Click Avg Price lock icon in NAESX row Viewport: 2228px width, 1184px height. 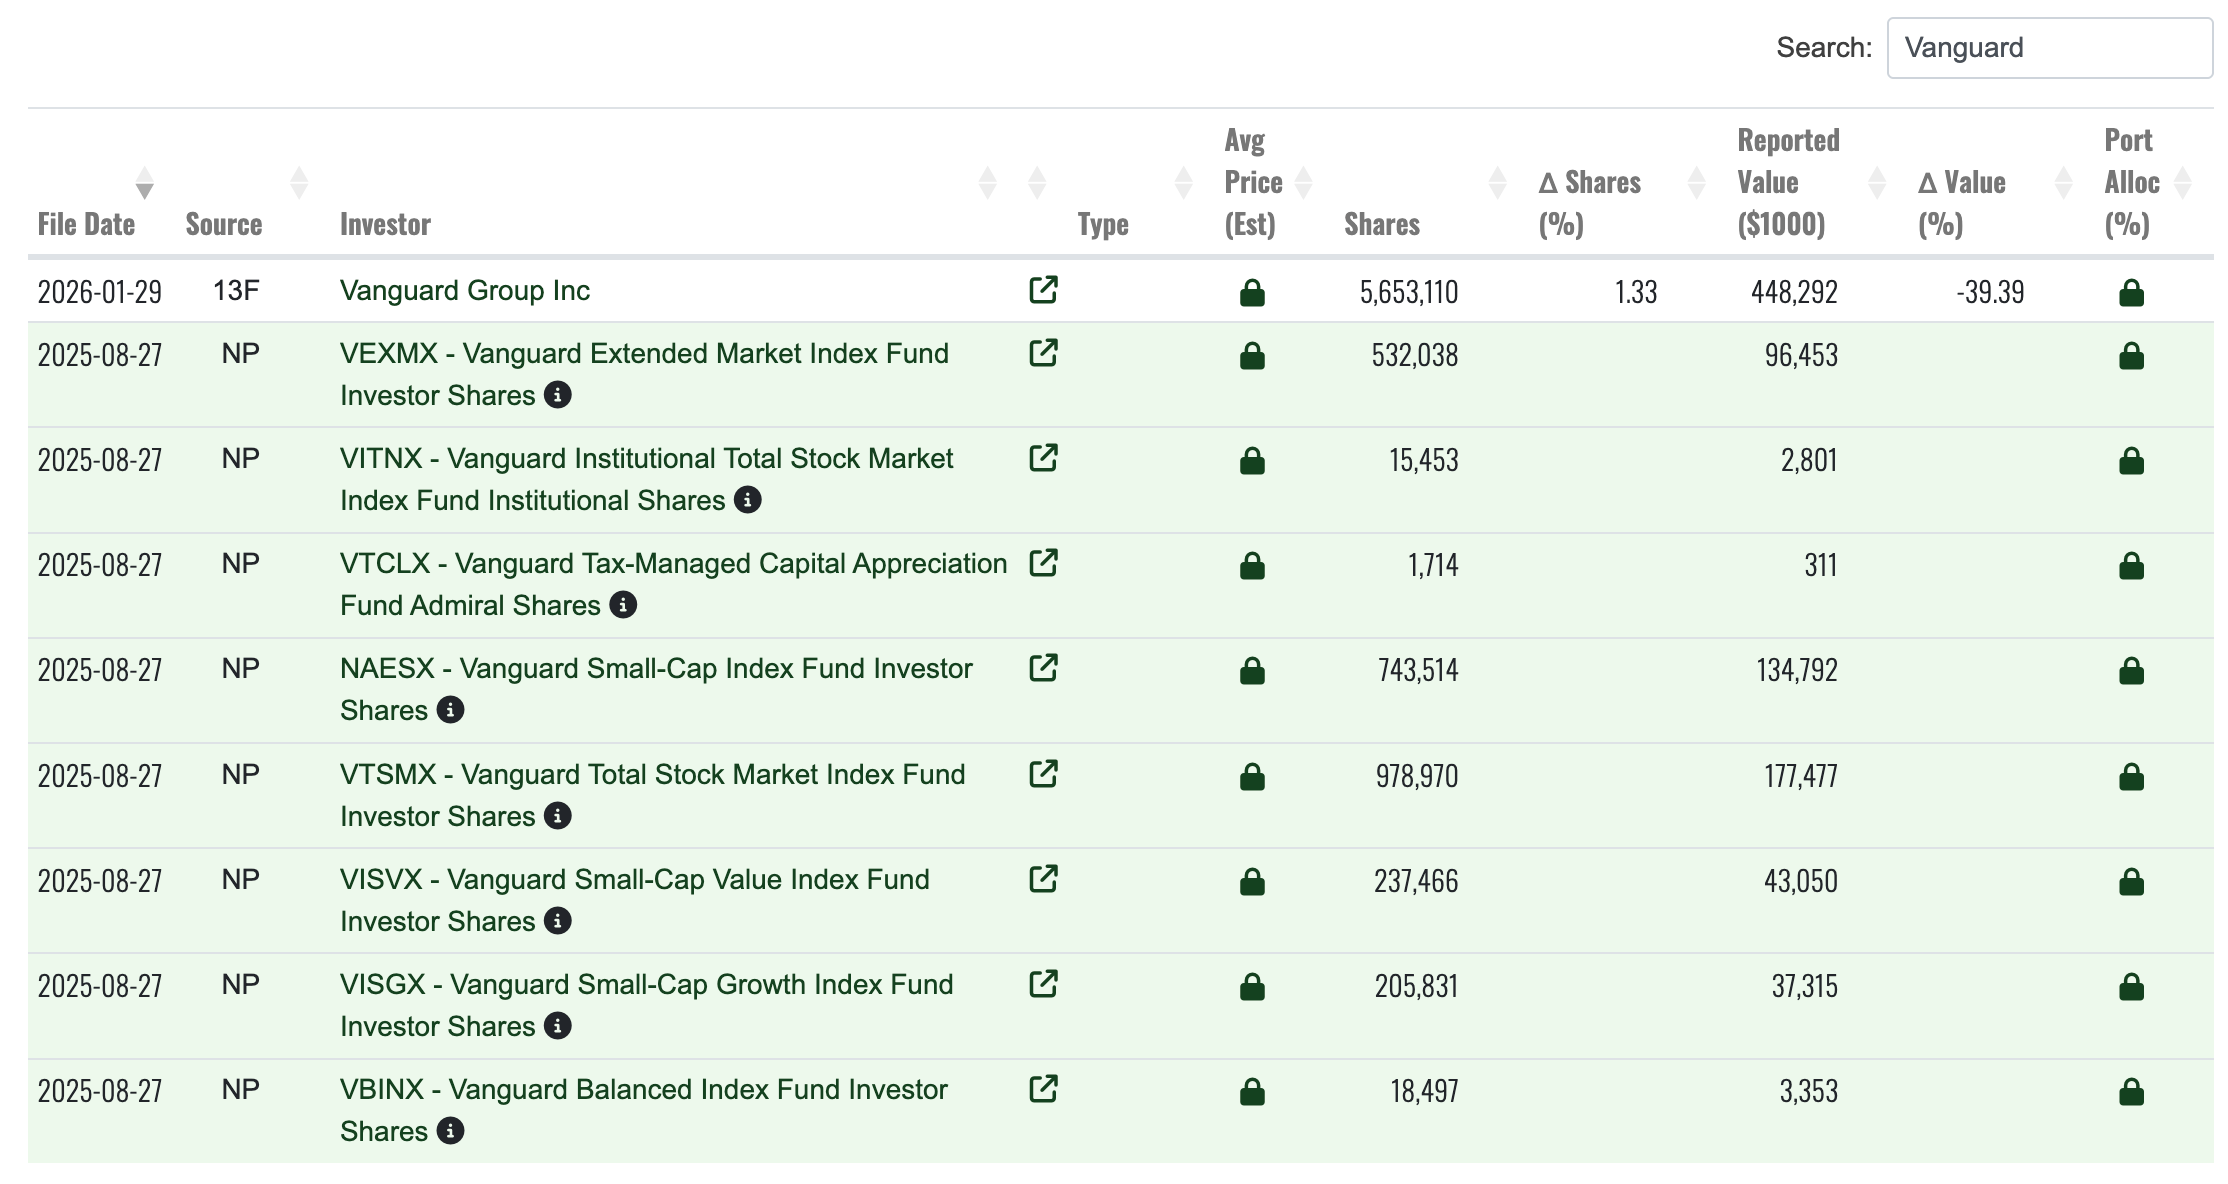1252,671
